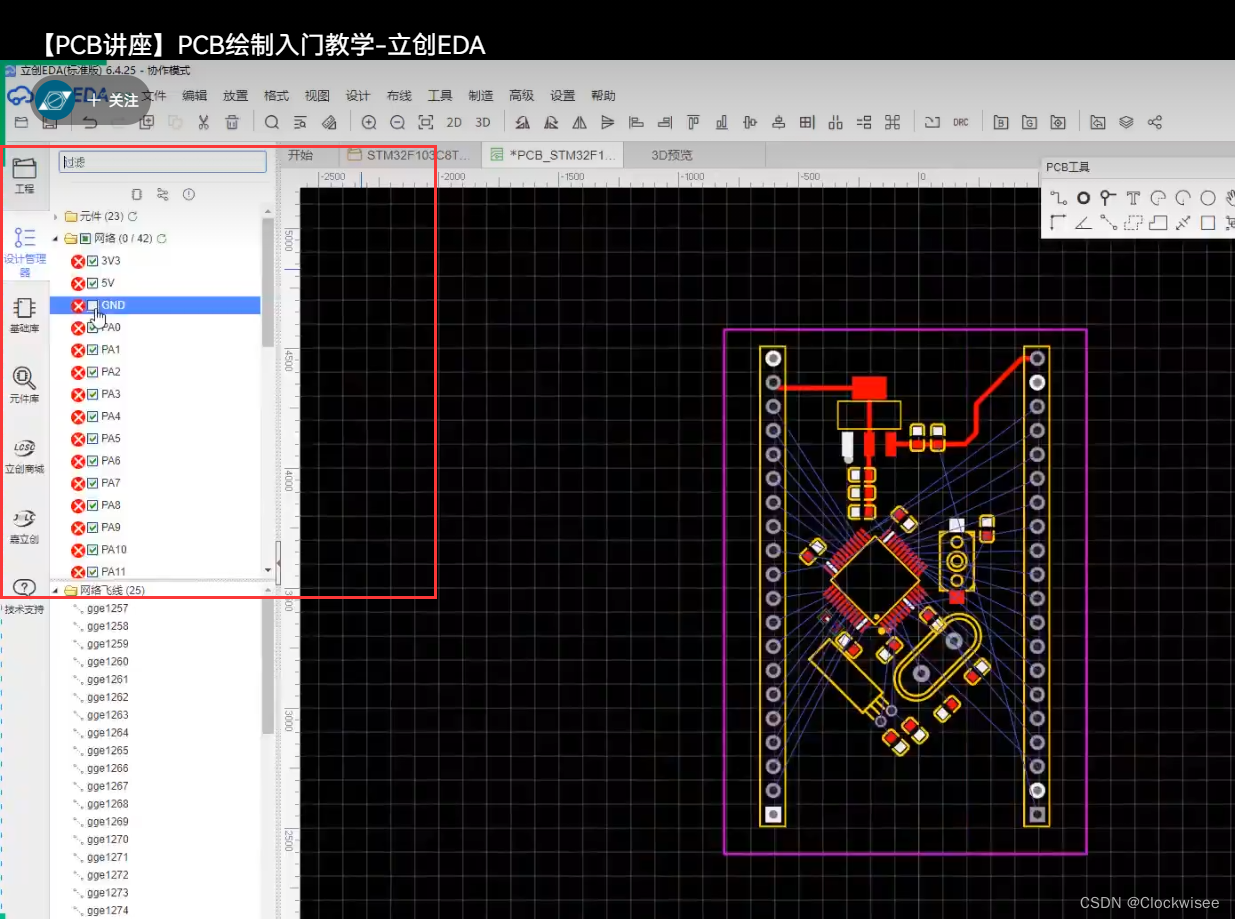Click the Share icon in toolbar

click(1155, 122)
